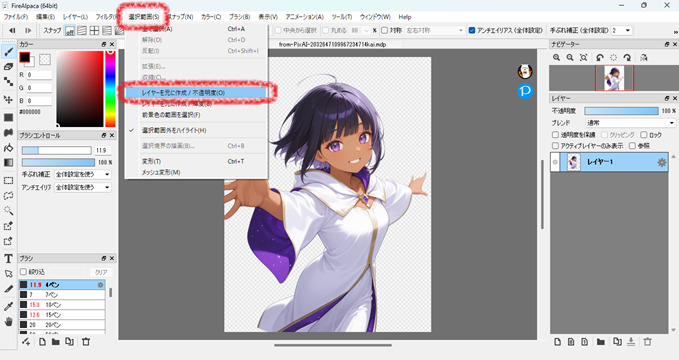Expand the toolbar overflow chevron
The image size is (679, 360).
tap(675, 31)
